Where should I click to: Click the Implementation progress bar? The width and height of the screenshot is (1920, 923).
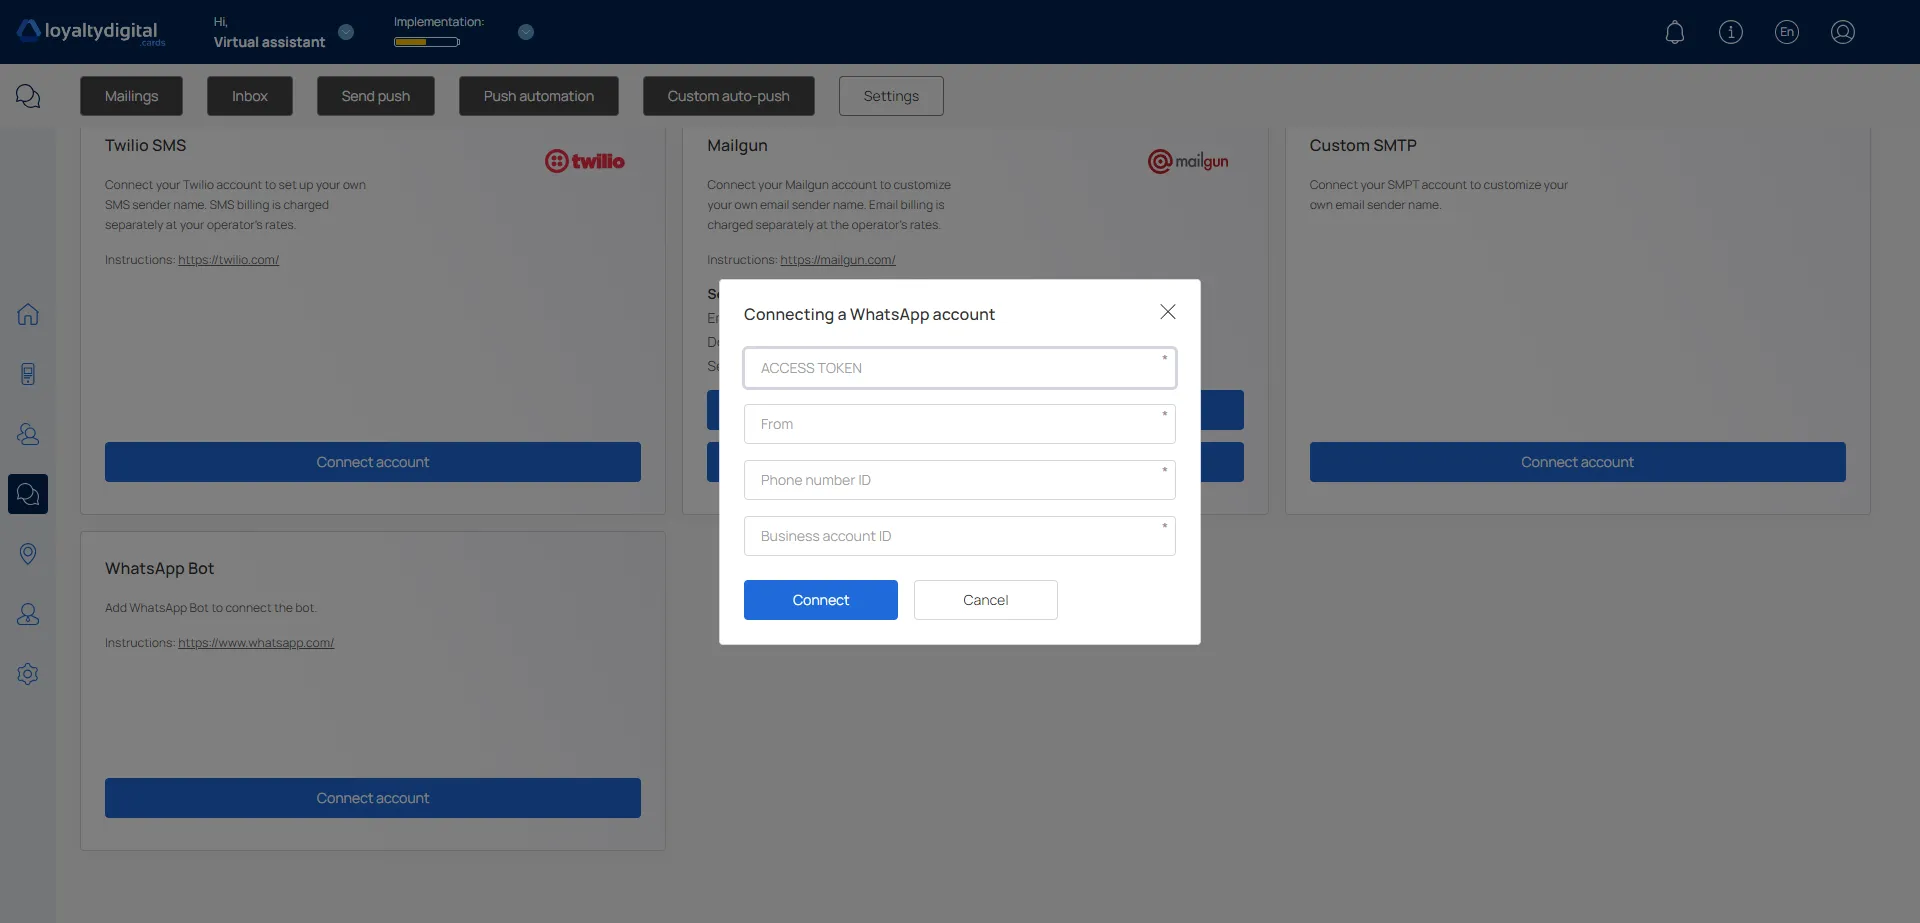tap(427, 42)
